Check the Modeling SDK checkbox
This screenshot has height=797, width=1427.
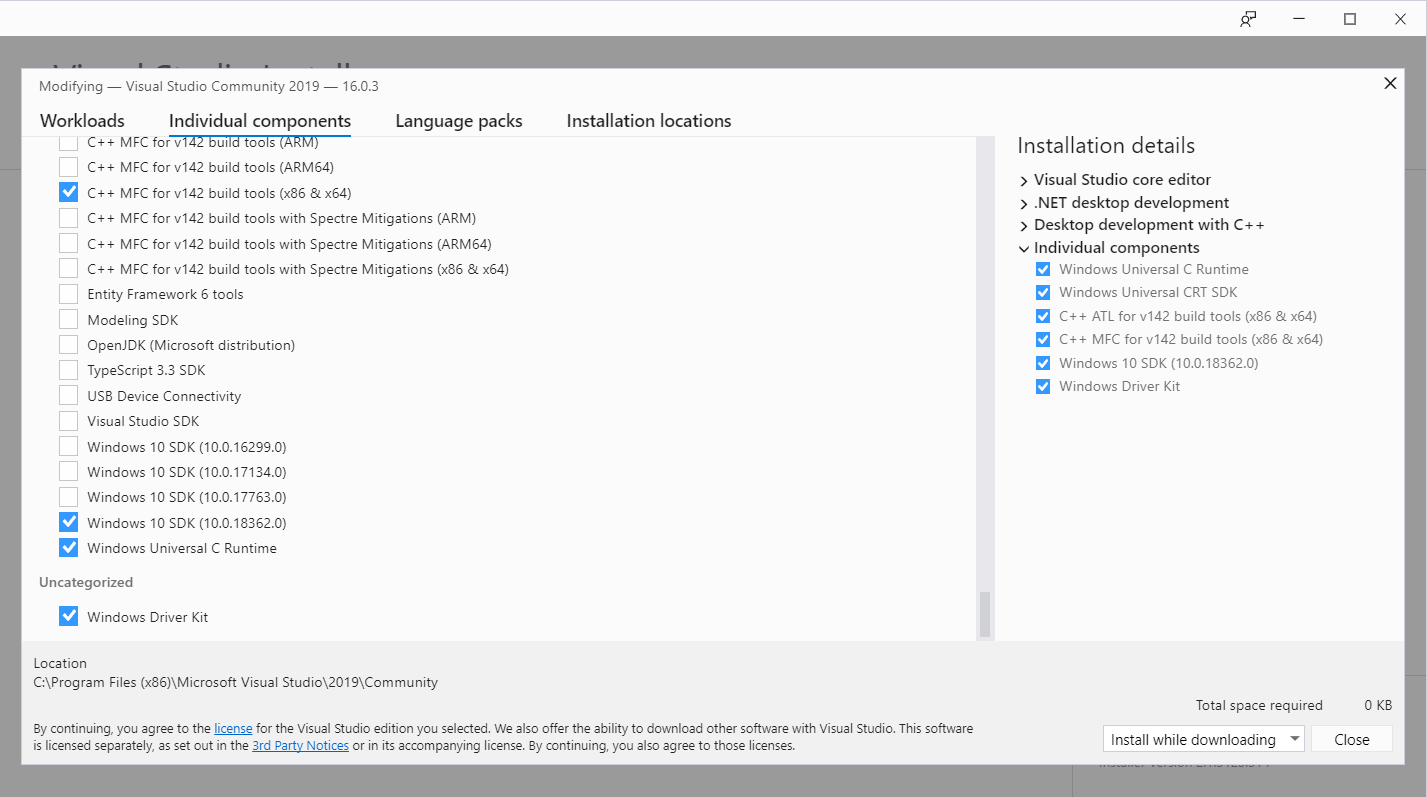68,320
